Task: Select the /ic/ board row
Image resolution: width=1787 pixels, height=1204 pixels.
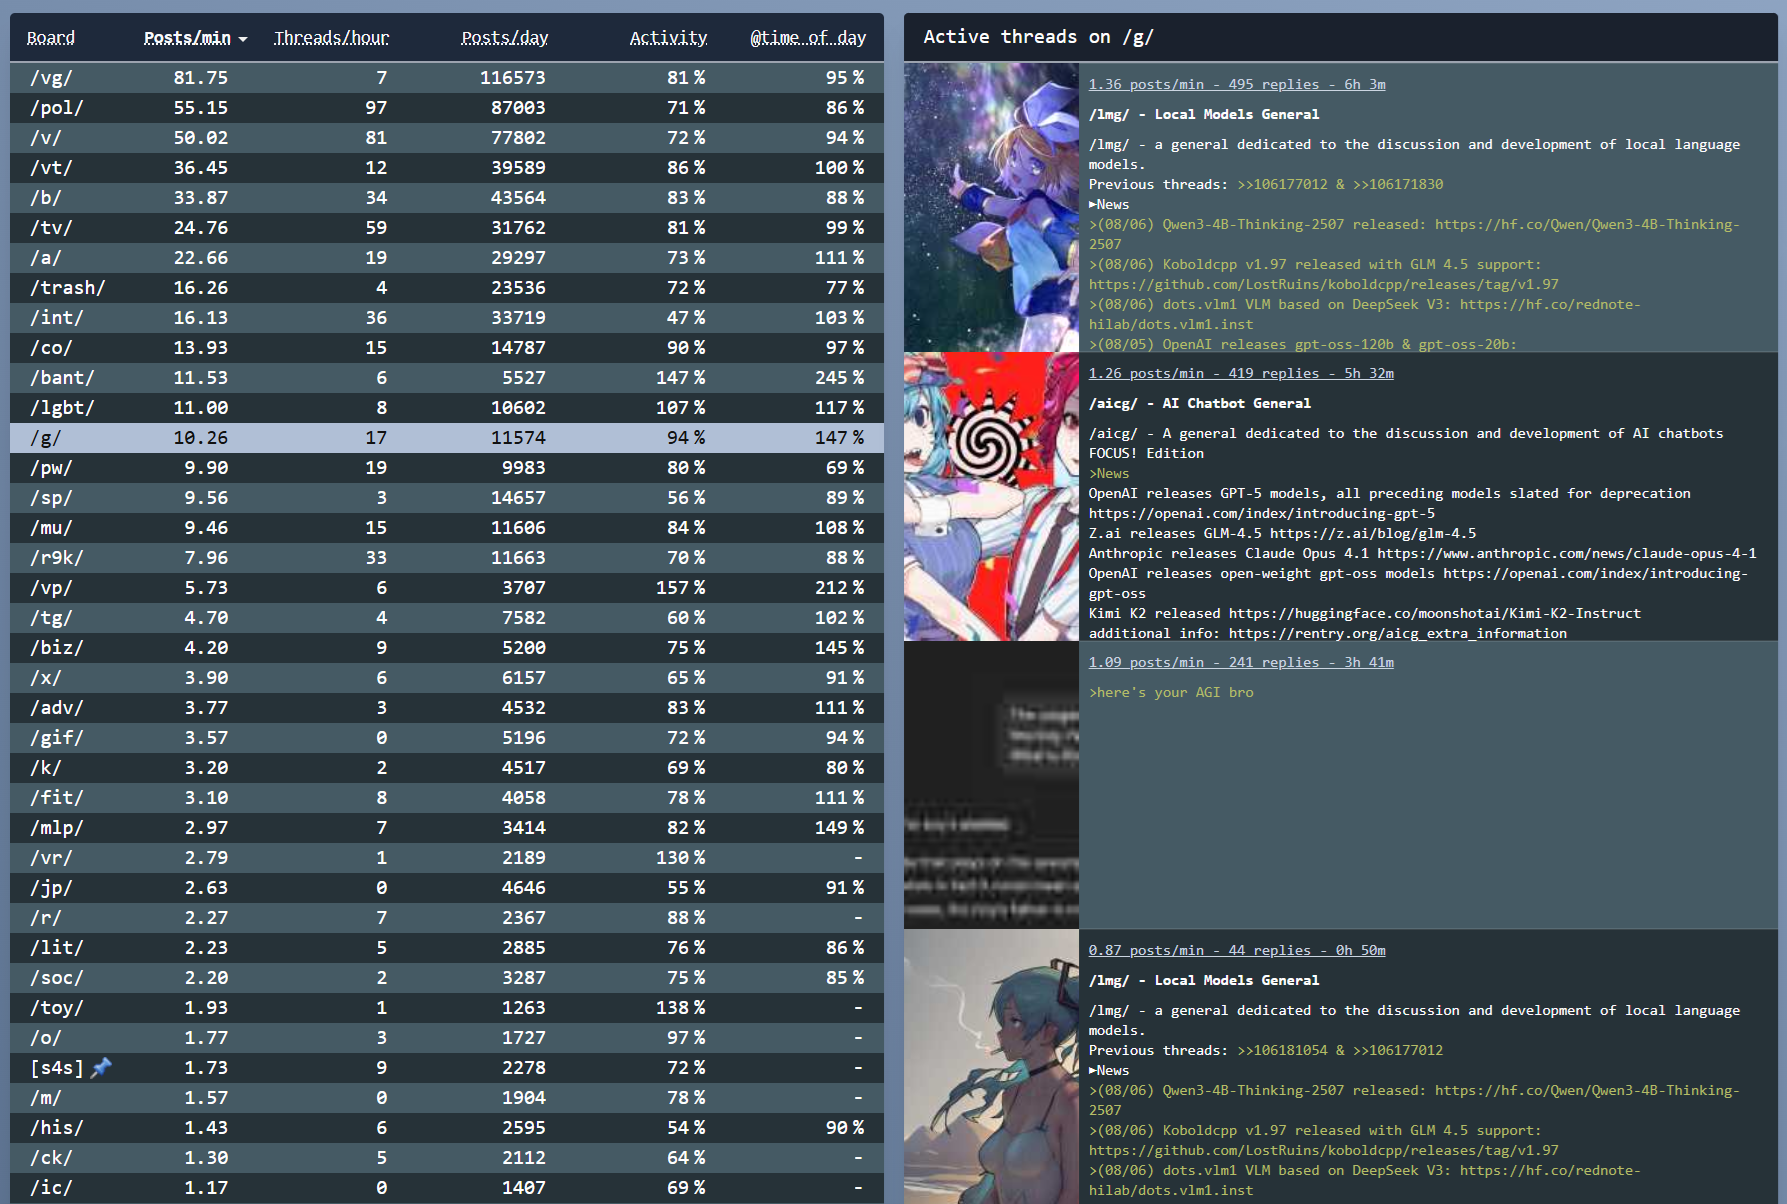Action: pyautogui.click(x=447, y=1188)
